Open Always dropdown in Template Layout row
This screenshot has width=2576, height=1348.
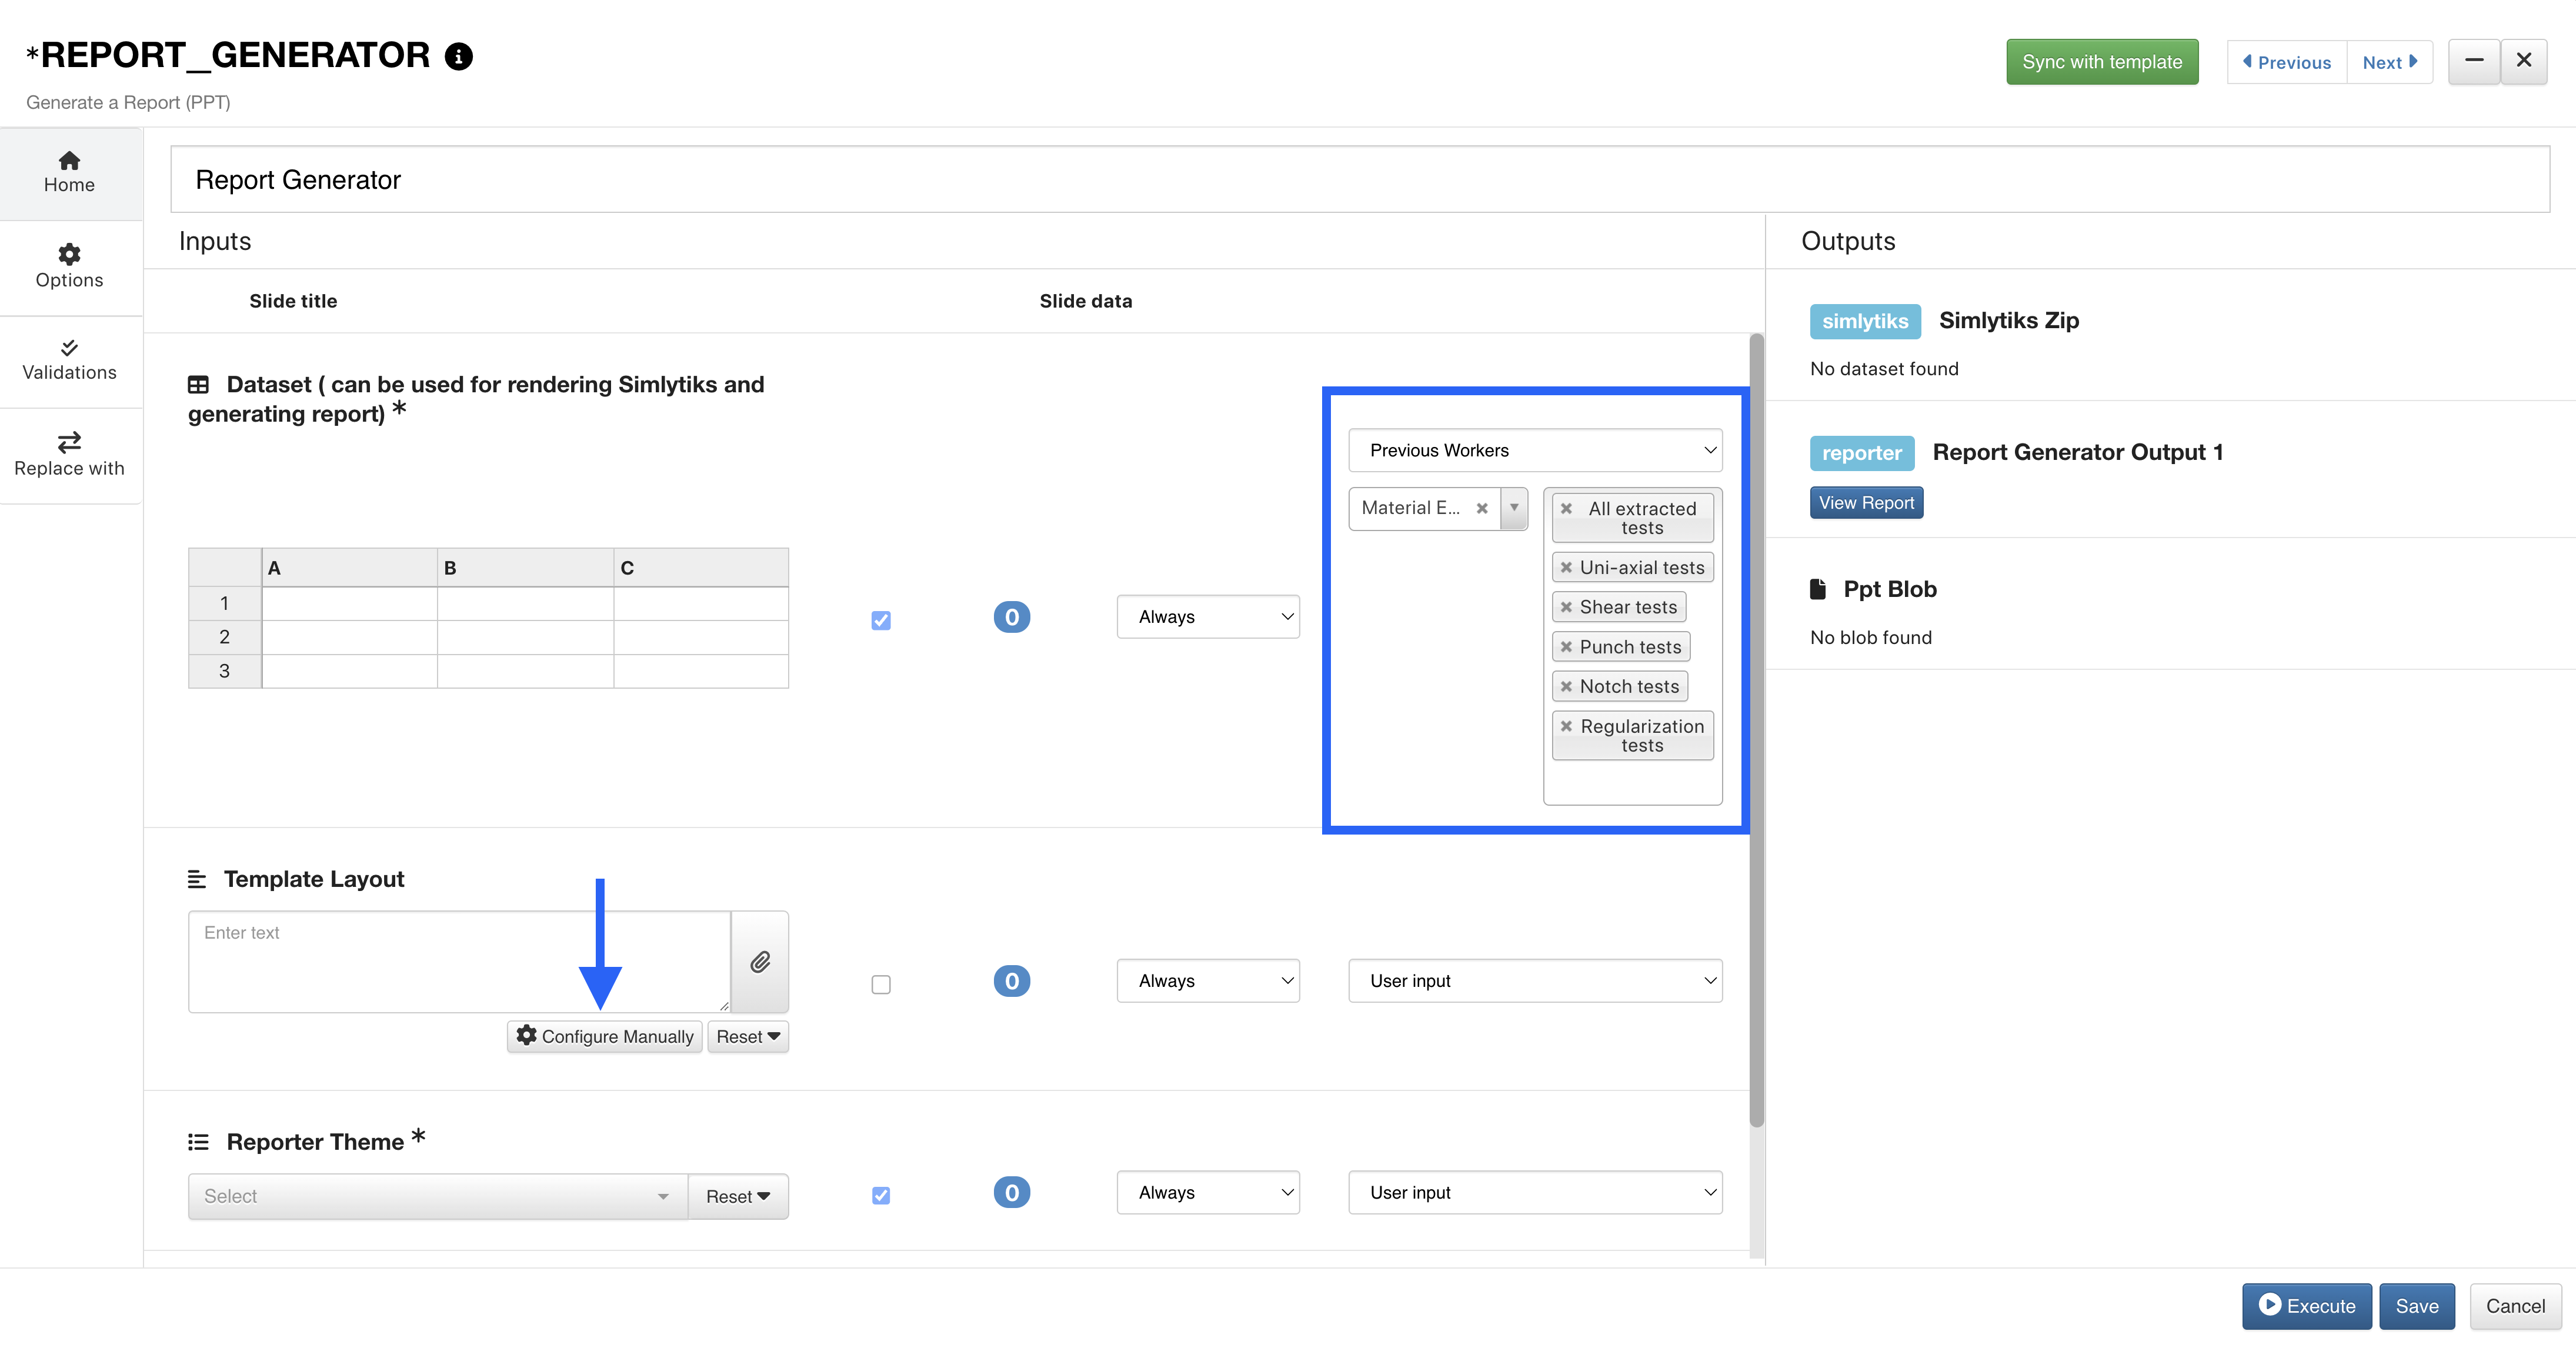1207,981
